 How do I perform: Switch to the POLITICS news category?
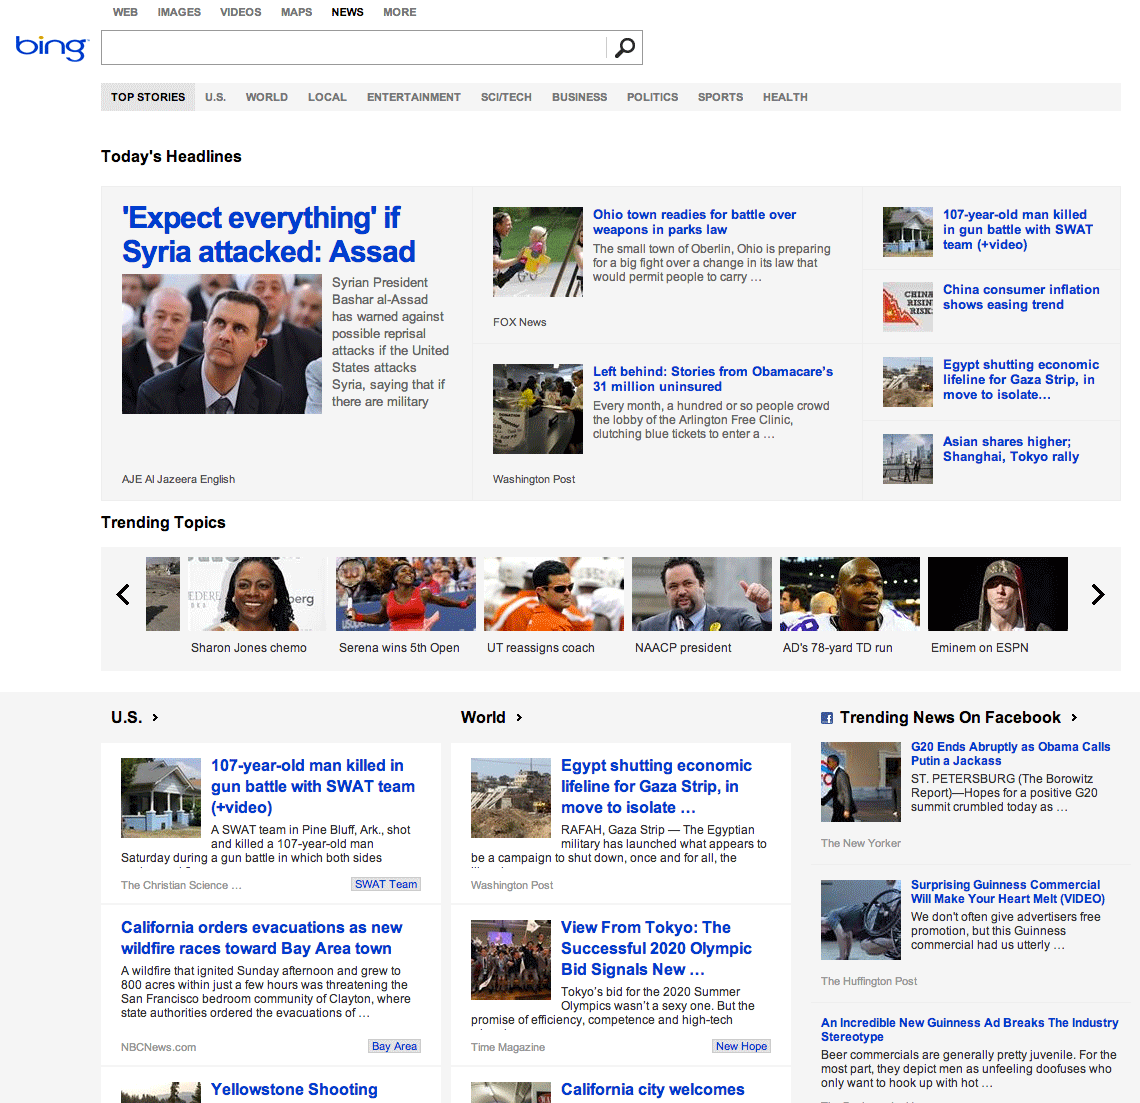(652, 97)
